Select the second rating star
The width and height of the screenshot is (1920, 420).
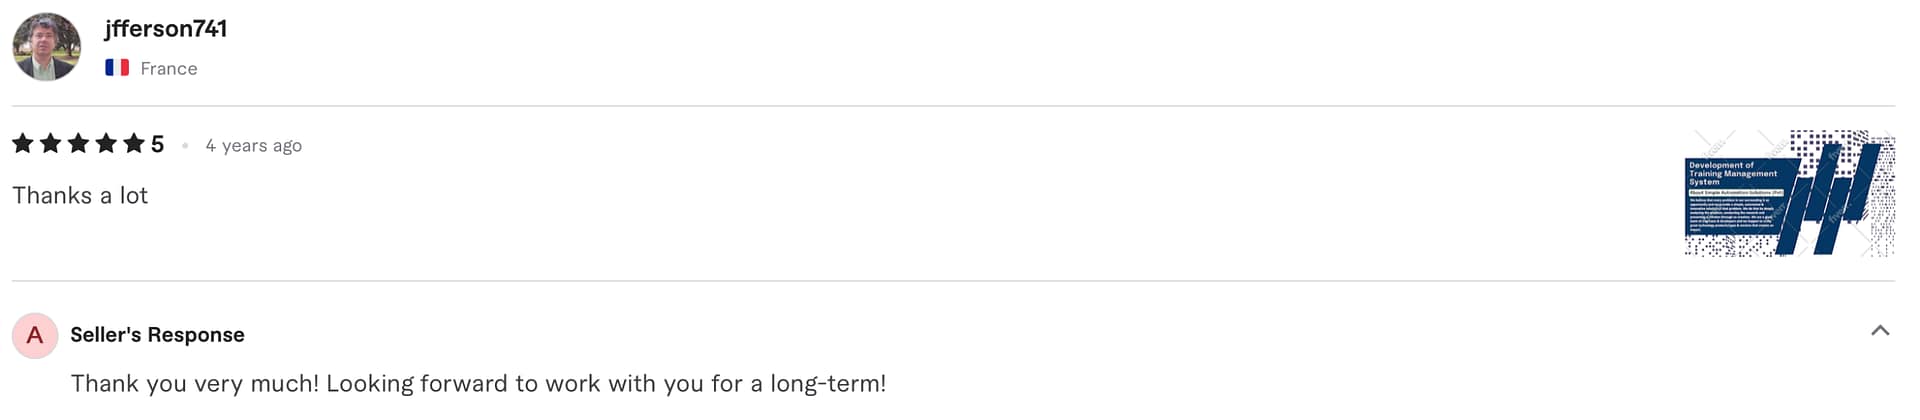click(x=51, y=144)
